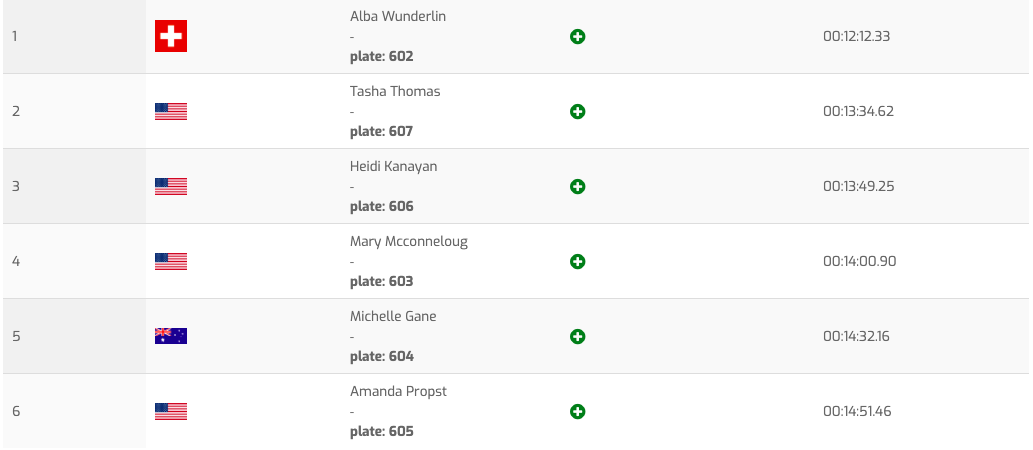Image resolution: width=1033 pixels, height=450 pixels.
Task: Click the green plus beside Heidi Kanayan
Action: point(577,187)
